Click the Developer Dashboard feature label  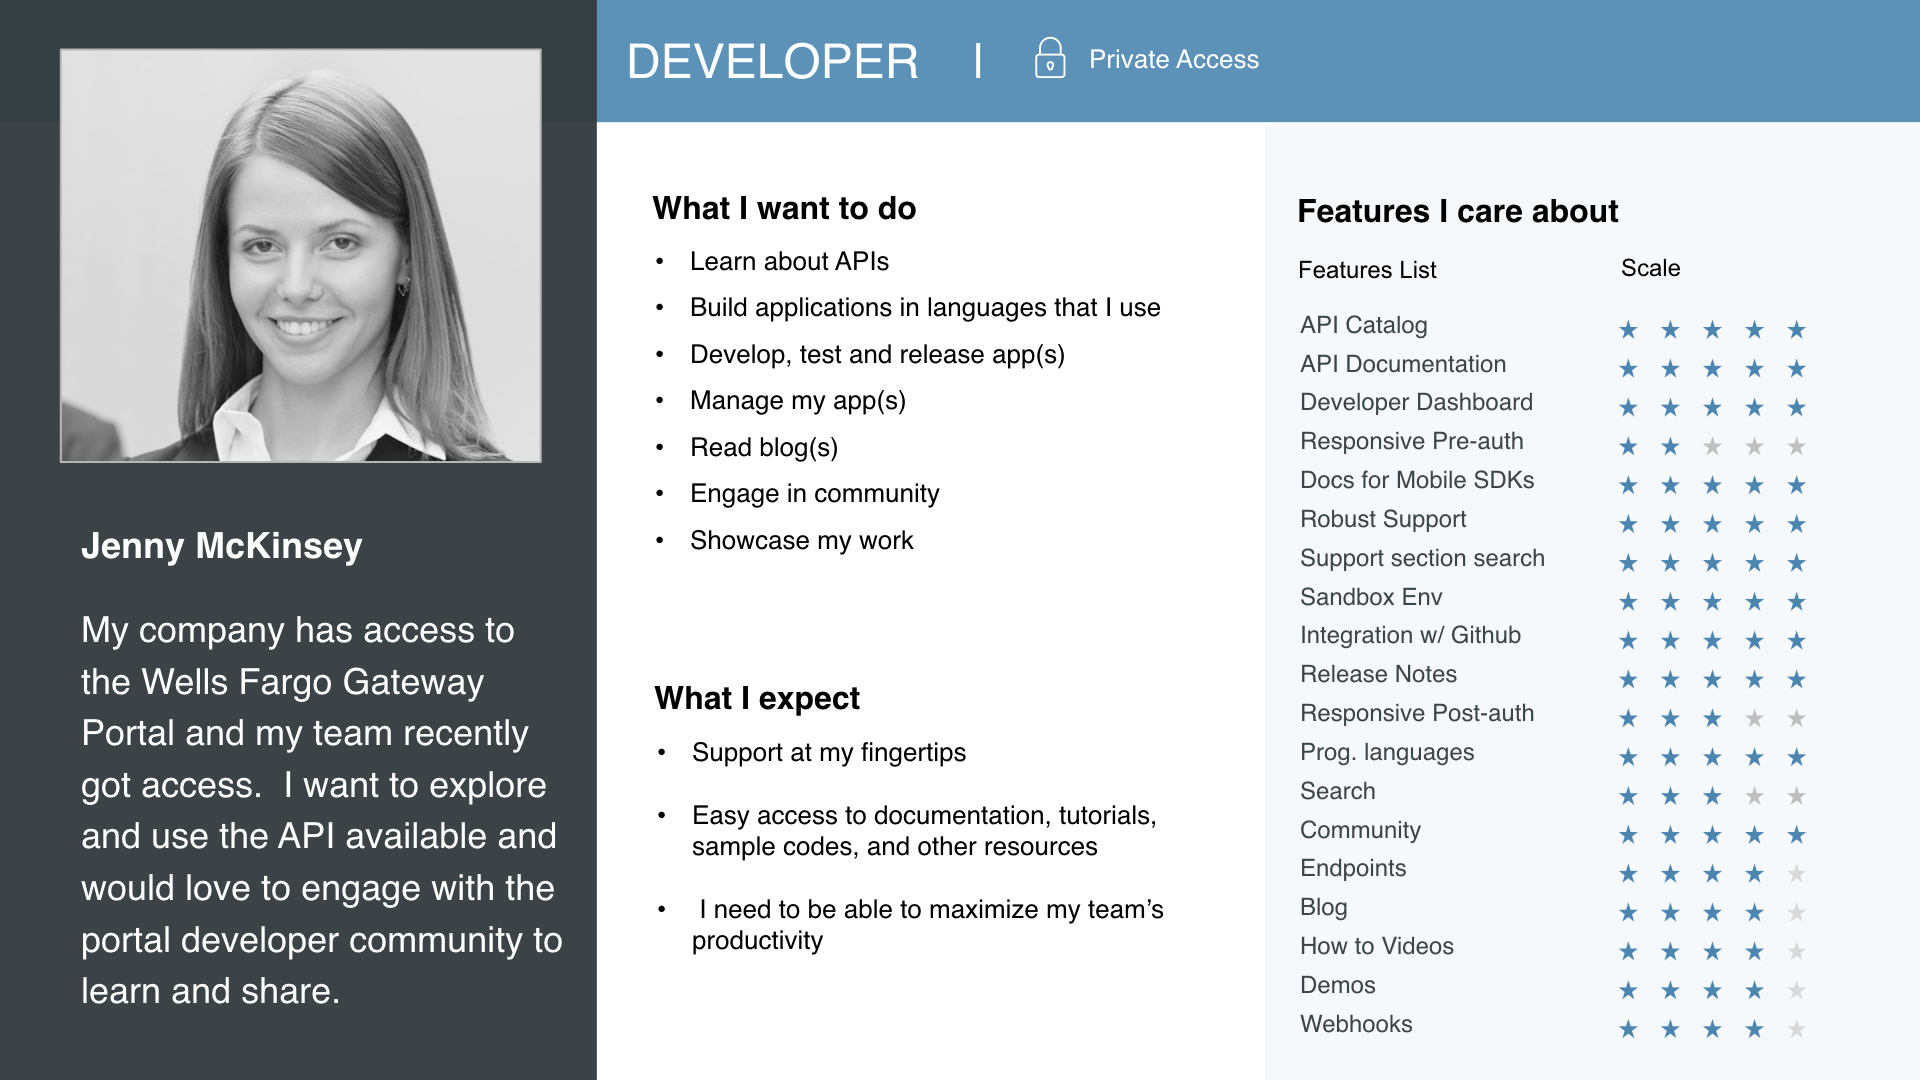1416,402
